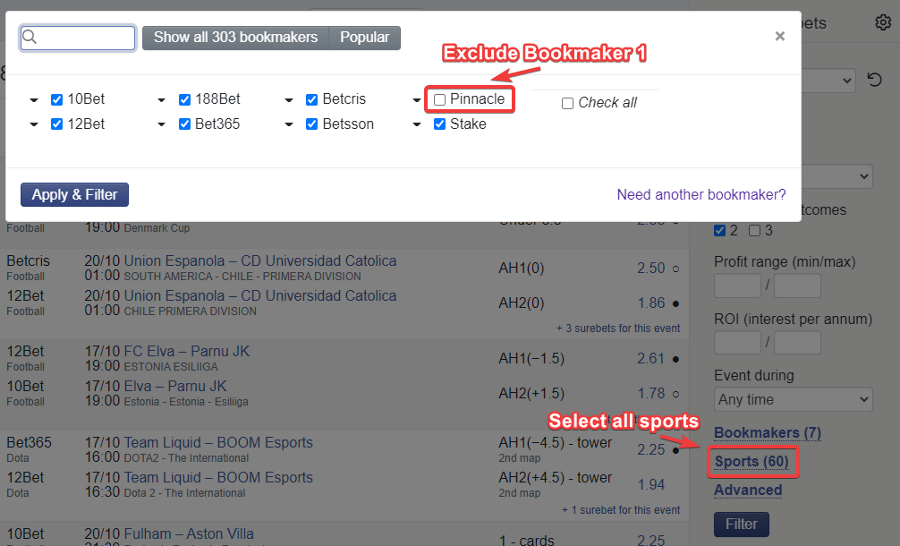Viewport: 900px width, 546px height.
Task: Click odds 1.94 for AH2(+4.5) tower
Action: click(651, 485)
